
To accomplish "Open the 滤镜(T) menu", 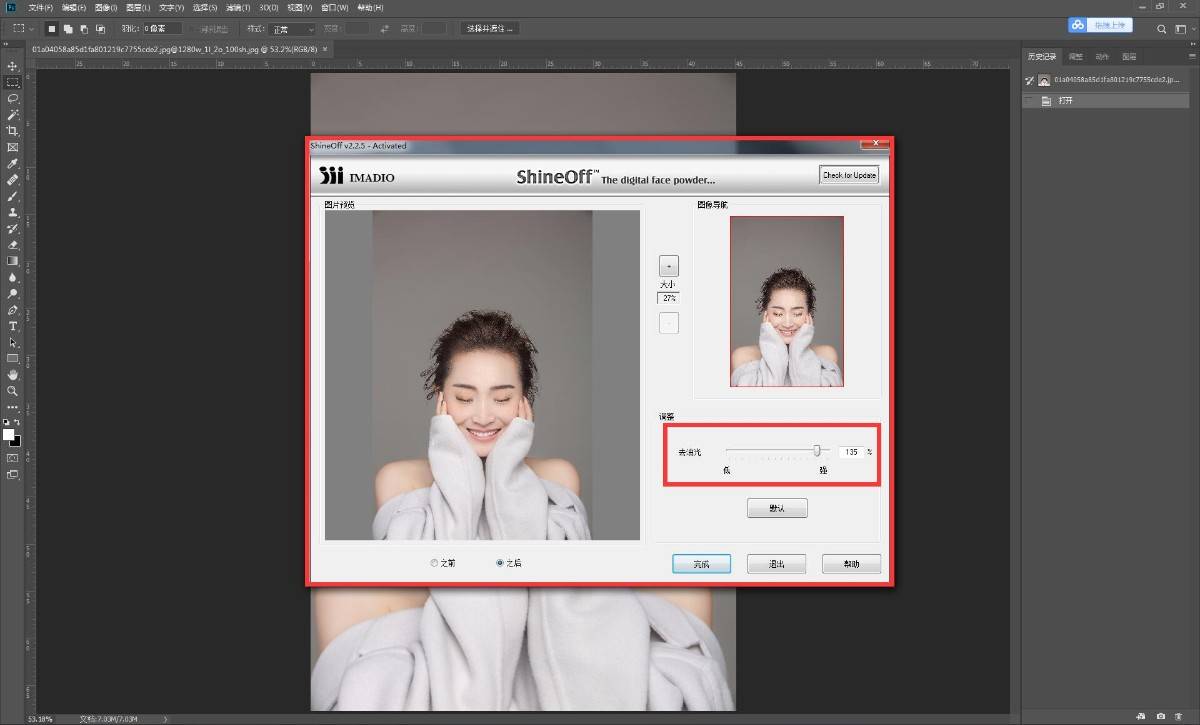I will coord(238,7).
